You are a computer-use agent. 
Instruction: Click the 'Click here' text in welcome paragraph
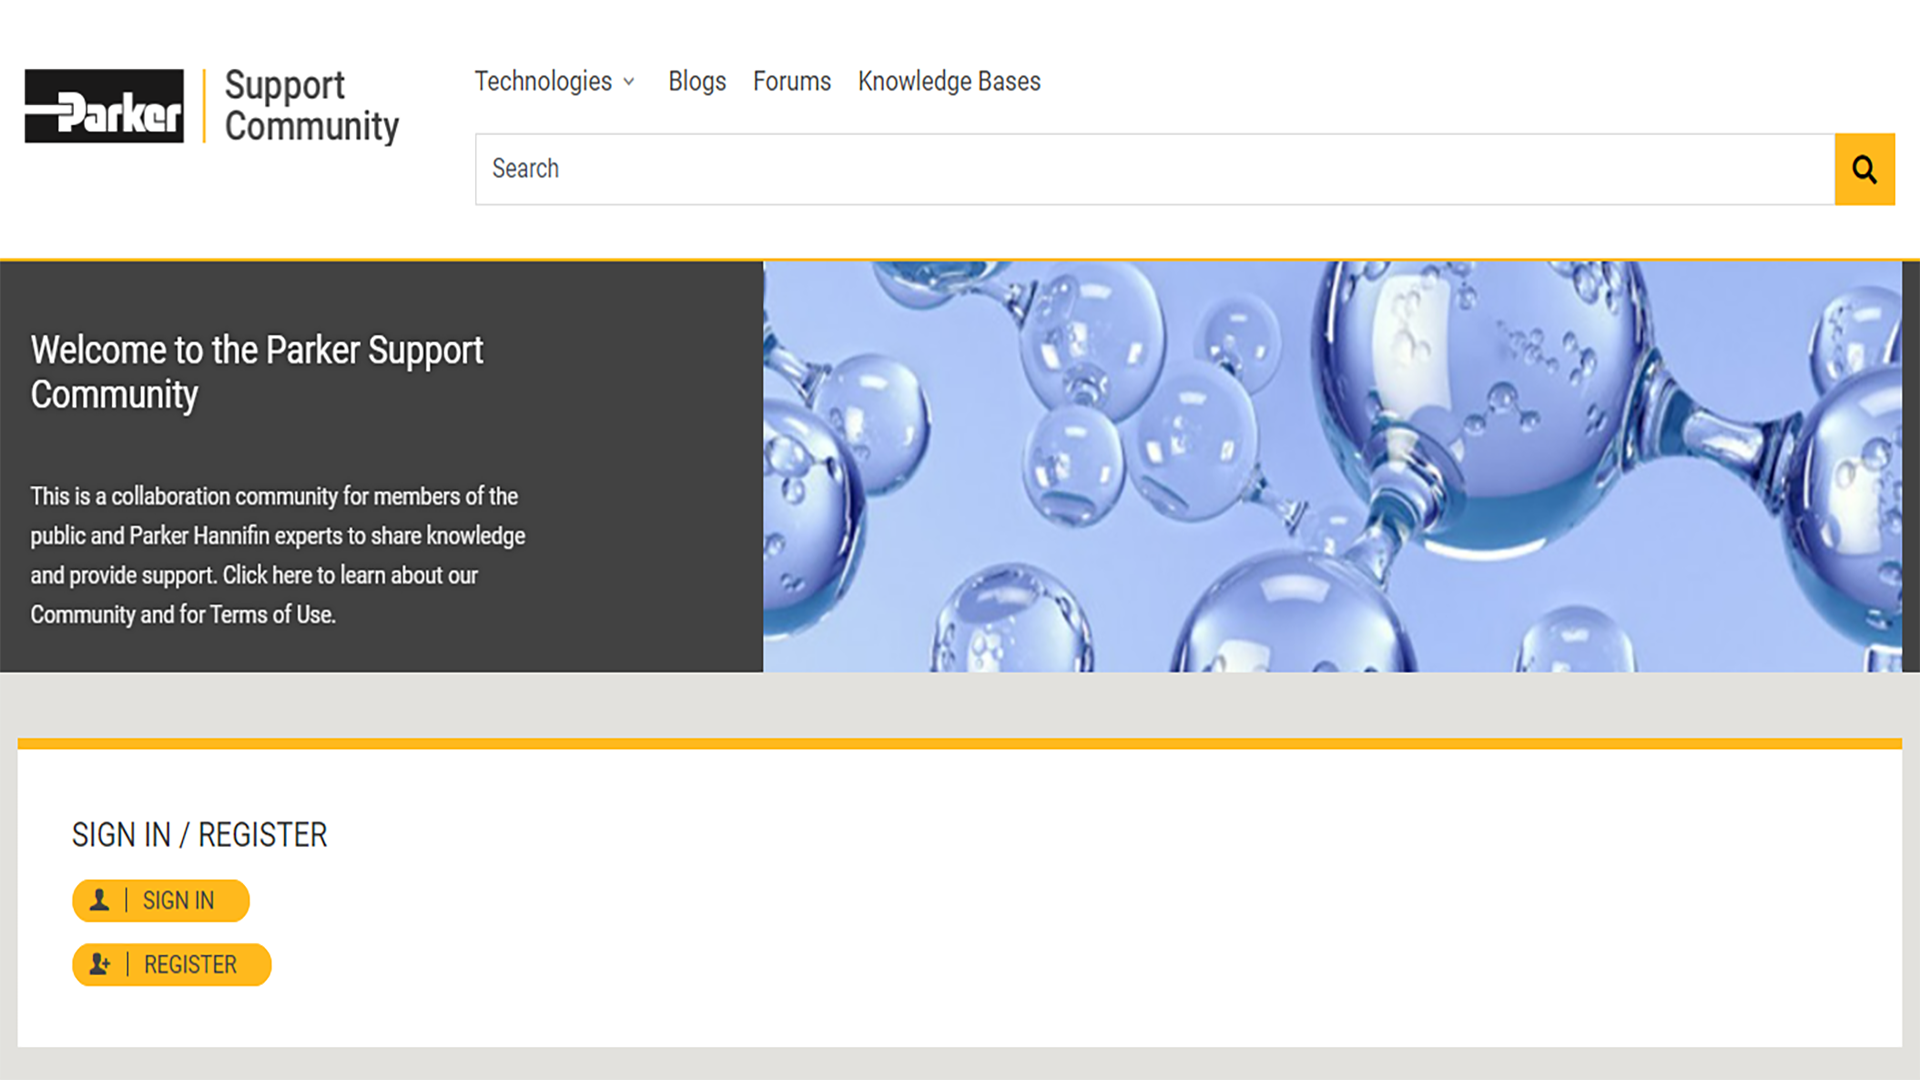[266, 575]
